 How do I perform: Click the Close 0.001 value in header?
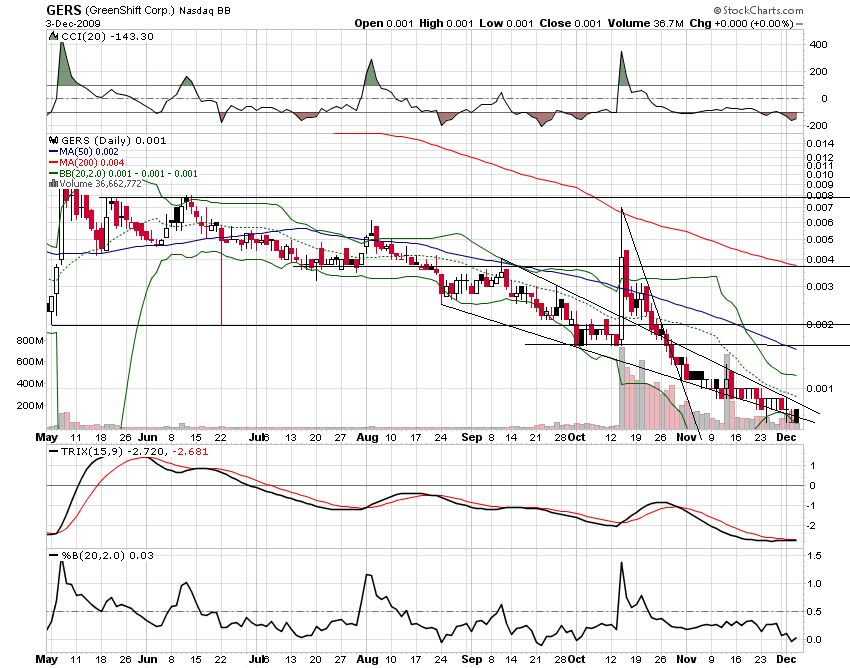point(570,23)
